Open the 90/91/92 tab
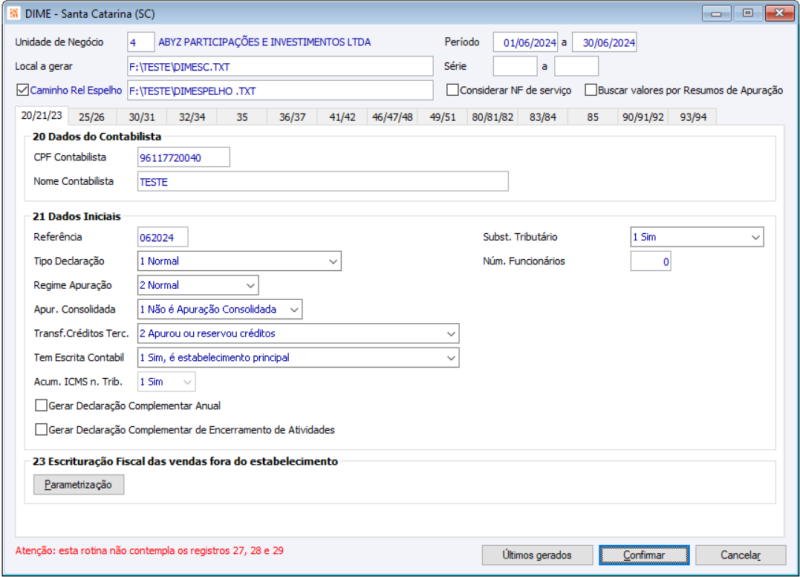Screen dimensions: 800x577 click(x=643, y=117)
